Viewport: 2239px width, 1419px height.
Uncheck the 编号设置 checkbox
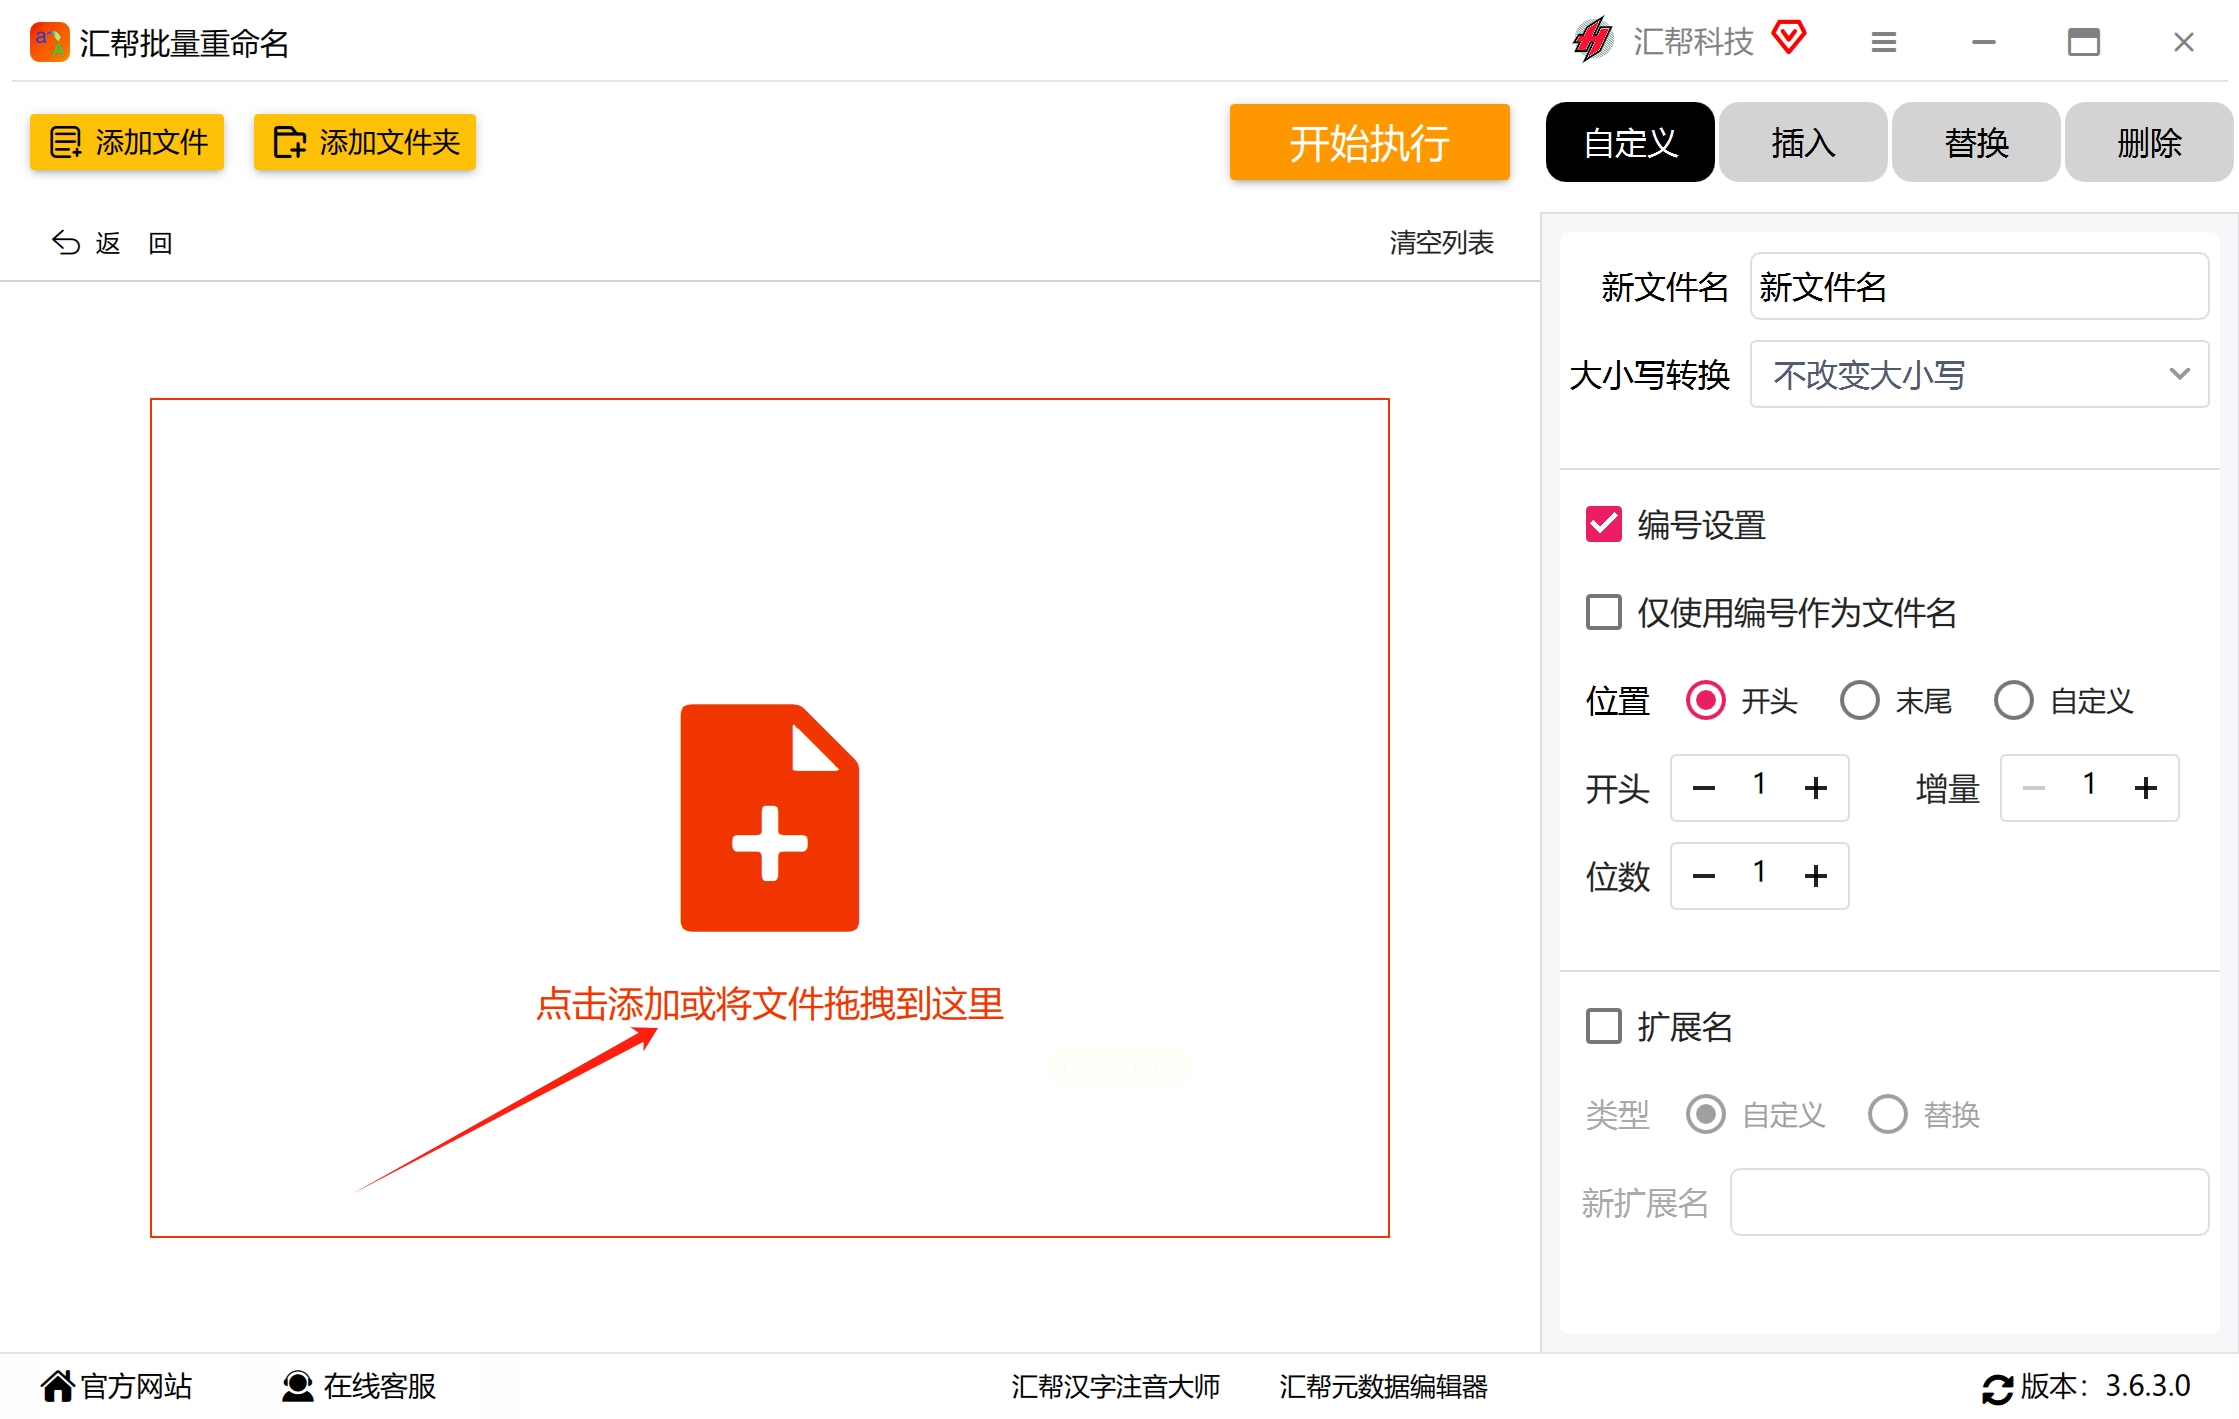point(1603,524)
